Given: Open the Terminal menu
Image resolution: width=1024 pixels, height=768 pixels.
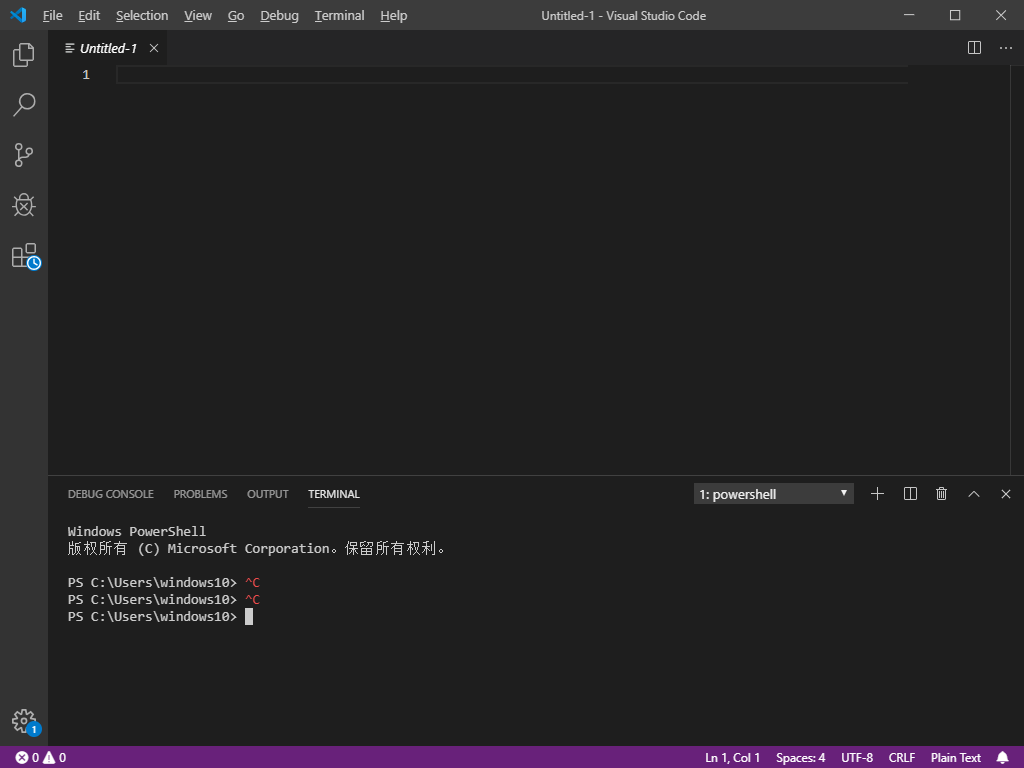Looking at the screenshot, I should [338, 15].
